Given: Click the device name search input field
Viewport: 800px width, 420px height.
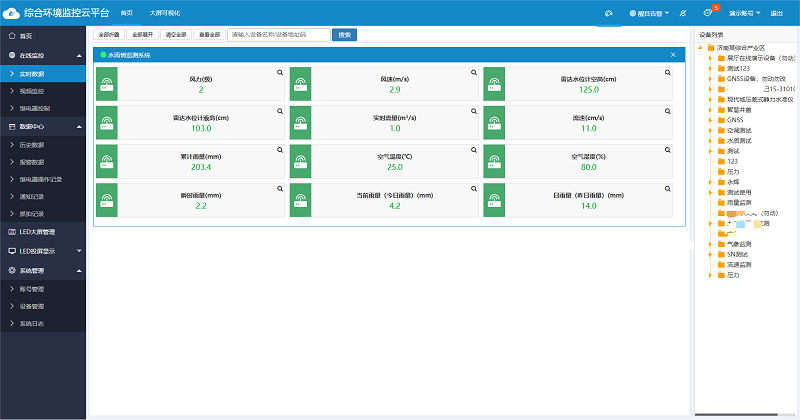Looking at the screenshot, I should [278, 34].
